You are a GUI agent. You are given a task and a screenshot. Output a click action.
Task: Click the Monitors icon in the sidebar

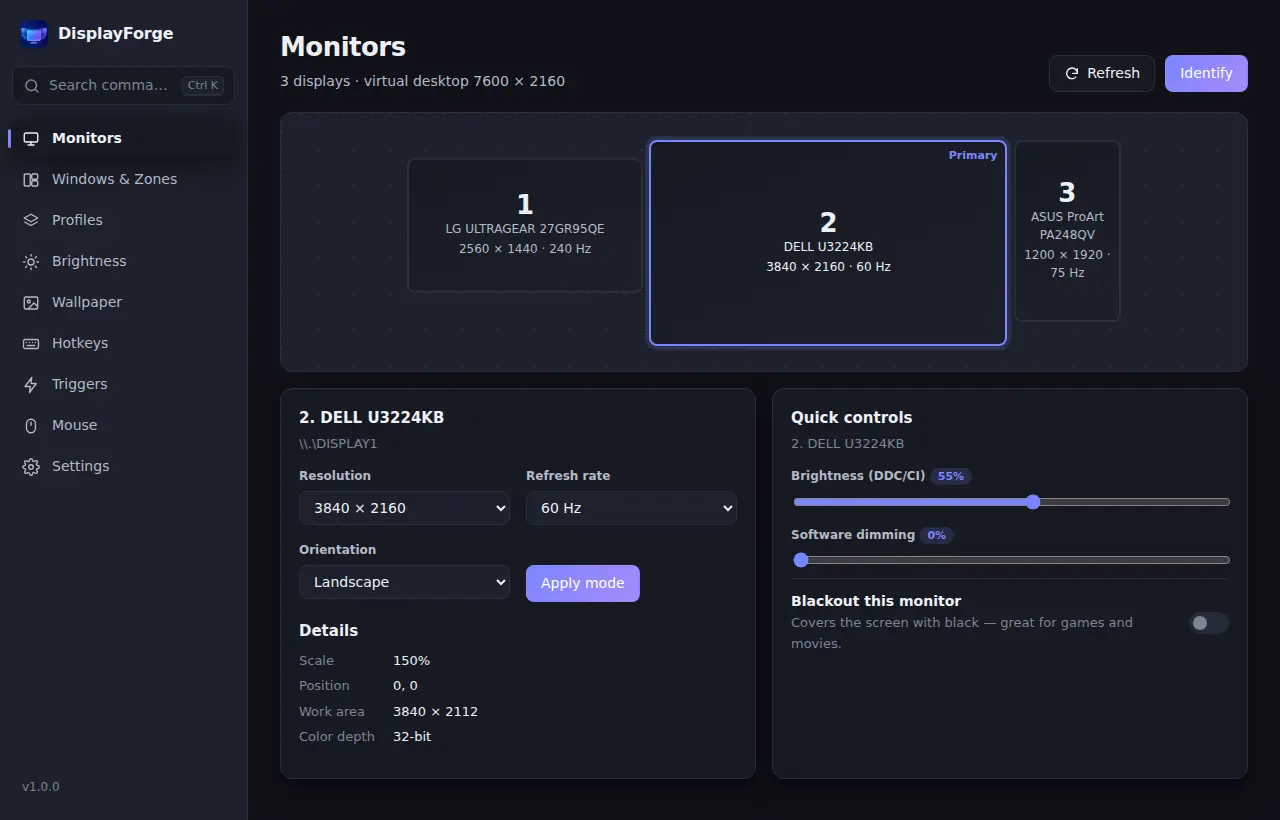coord(31,138)
